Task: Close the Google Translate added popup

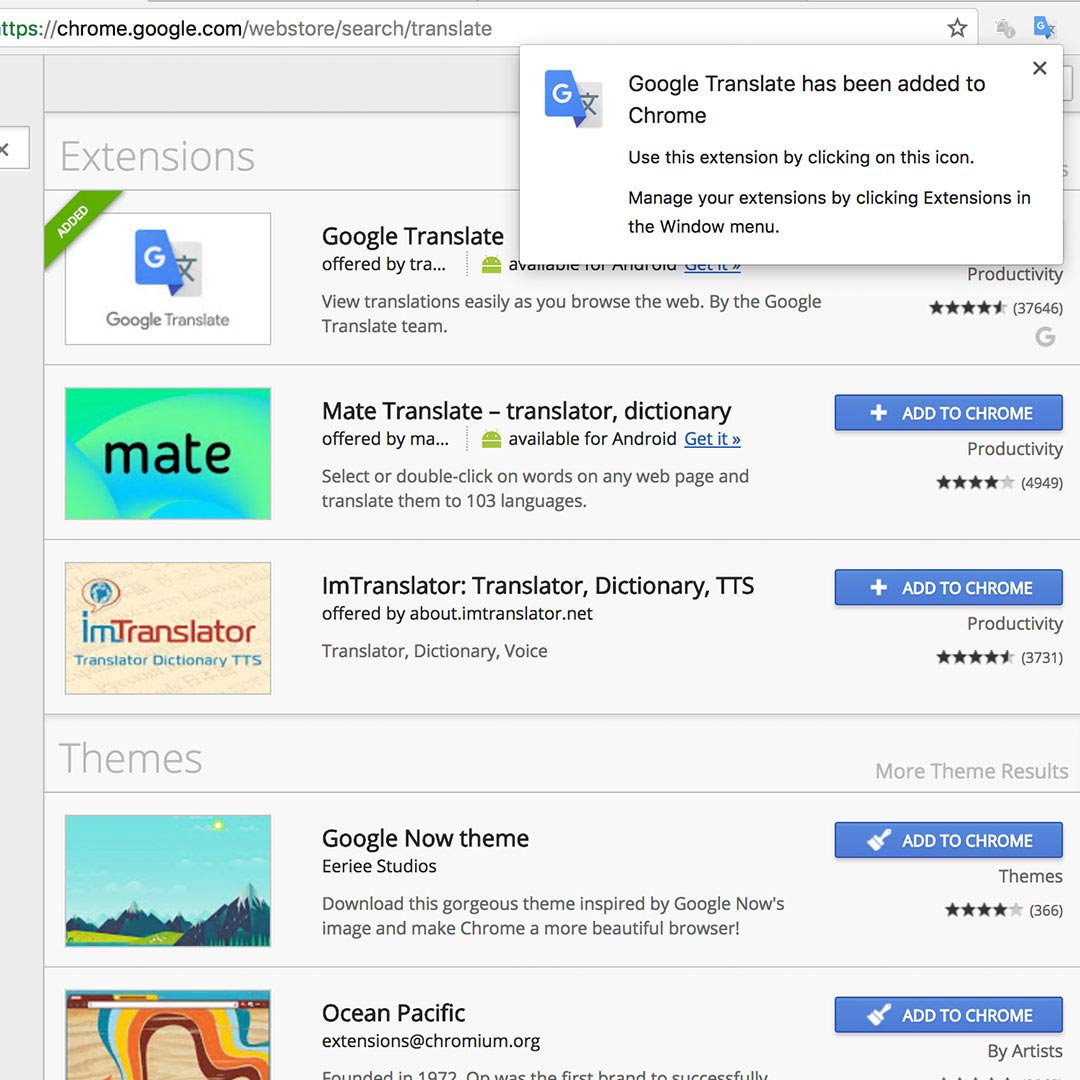Action: point(1039,68)
